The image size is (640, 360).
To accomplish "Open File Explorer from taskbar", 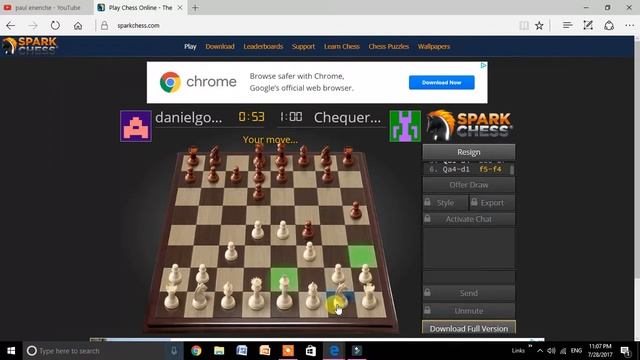I will pos(219,351).
